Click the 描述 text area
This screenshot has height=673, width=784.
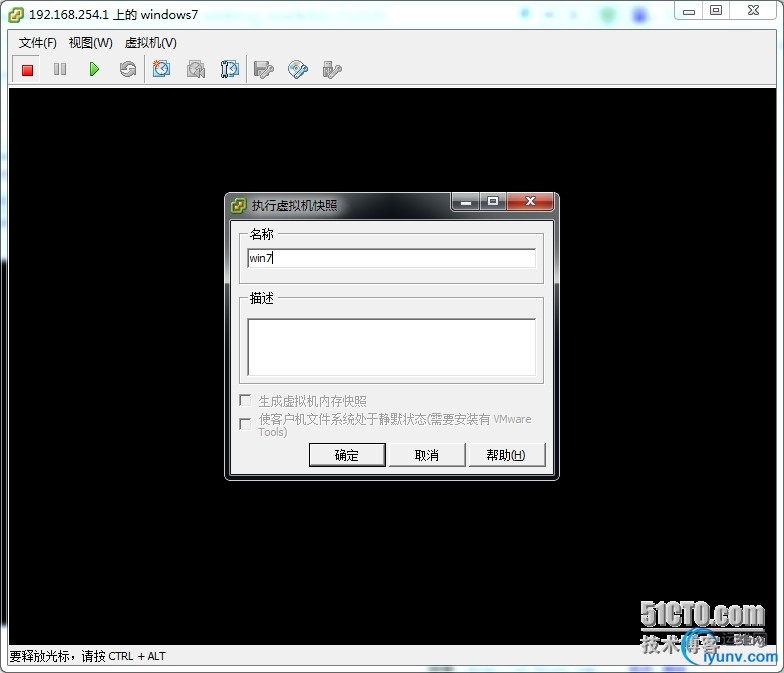[x=392, y=347]
